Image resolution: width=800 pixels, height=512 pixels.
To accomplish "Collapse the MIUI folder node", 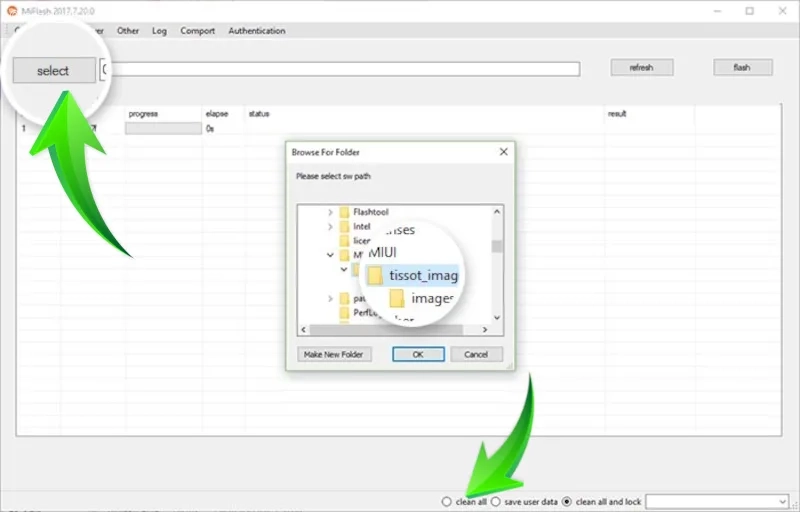I will click(330, 254).
